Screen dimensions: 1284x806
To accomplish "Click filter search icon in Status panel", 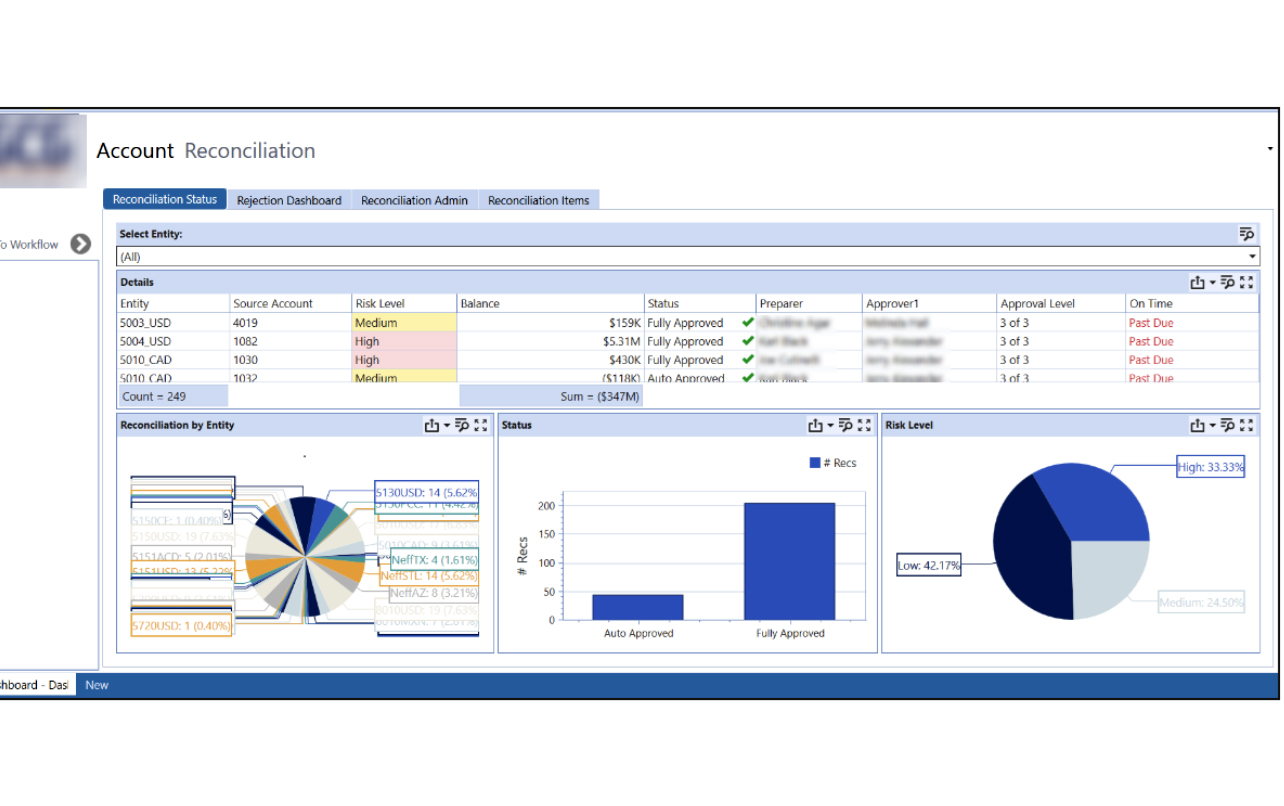I will click(845, 426).
